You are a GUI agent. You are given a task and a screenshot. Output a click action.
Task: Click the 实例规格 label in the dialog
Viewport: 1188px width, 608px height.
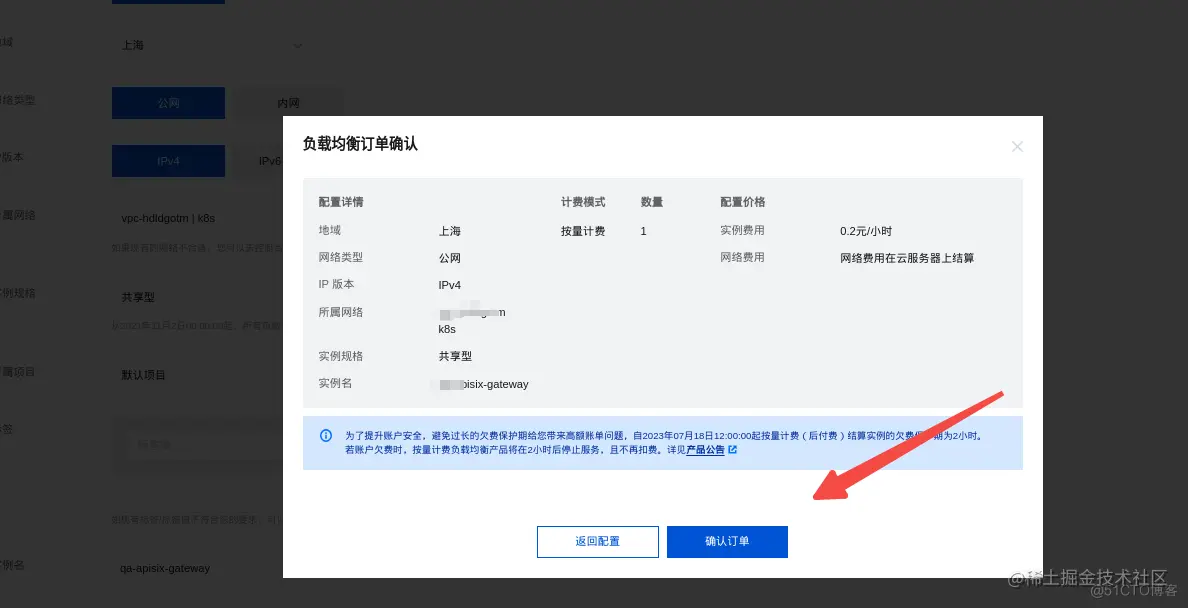point(341,356)
